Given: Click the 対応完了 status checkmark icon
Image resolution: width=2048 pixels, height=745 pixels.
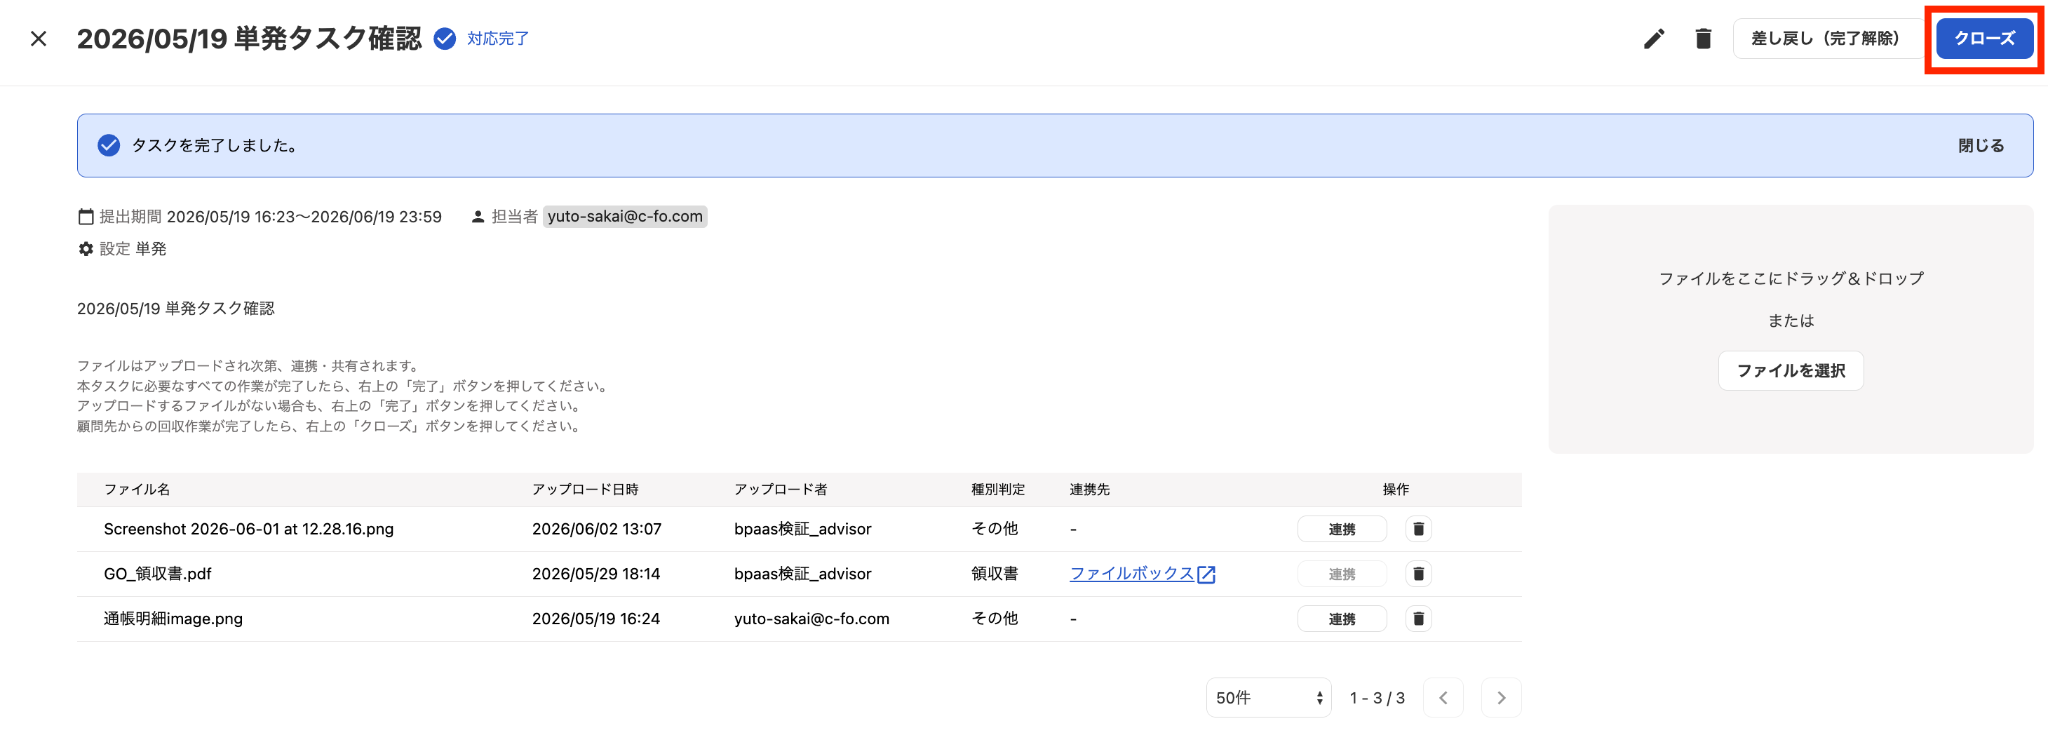Looking at the screenshot, I should 445,39.
